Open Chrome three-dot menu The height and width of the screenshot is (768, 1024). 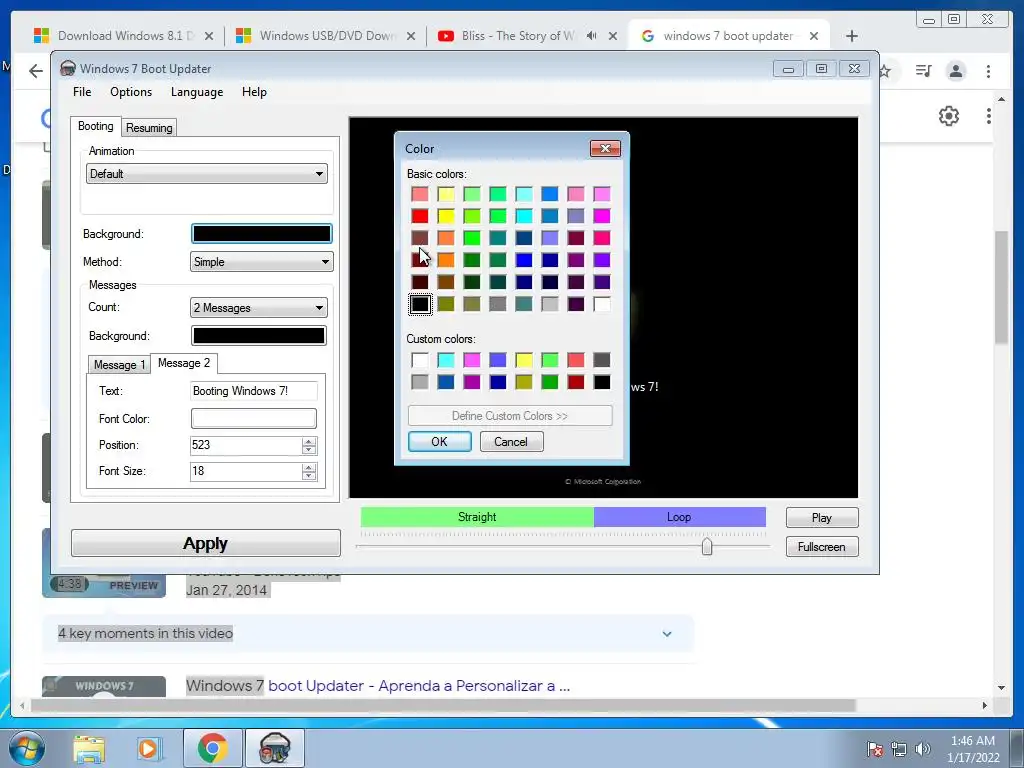[989, 71]
